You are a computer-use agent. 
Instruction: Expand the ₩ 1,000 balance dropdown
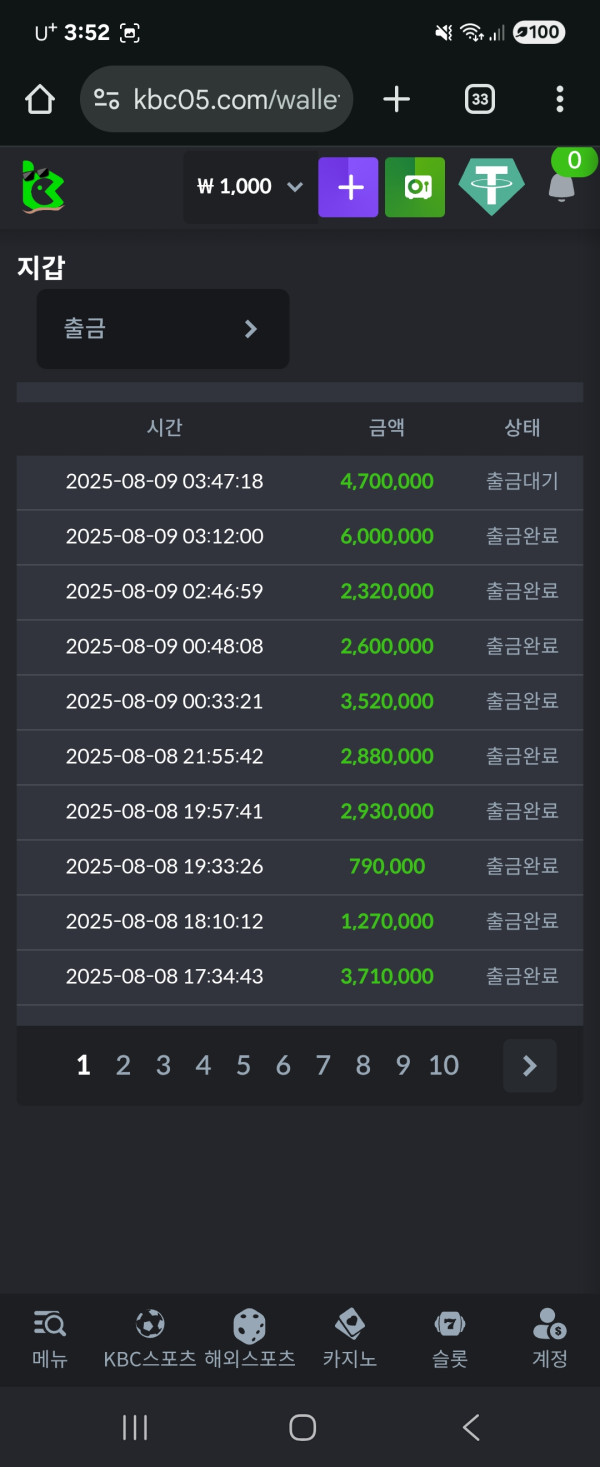coord(294,187)
